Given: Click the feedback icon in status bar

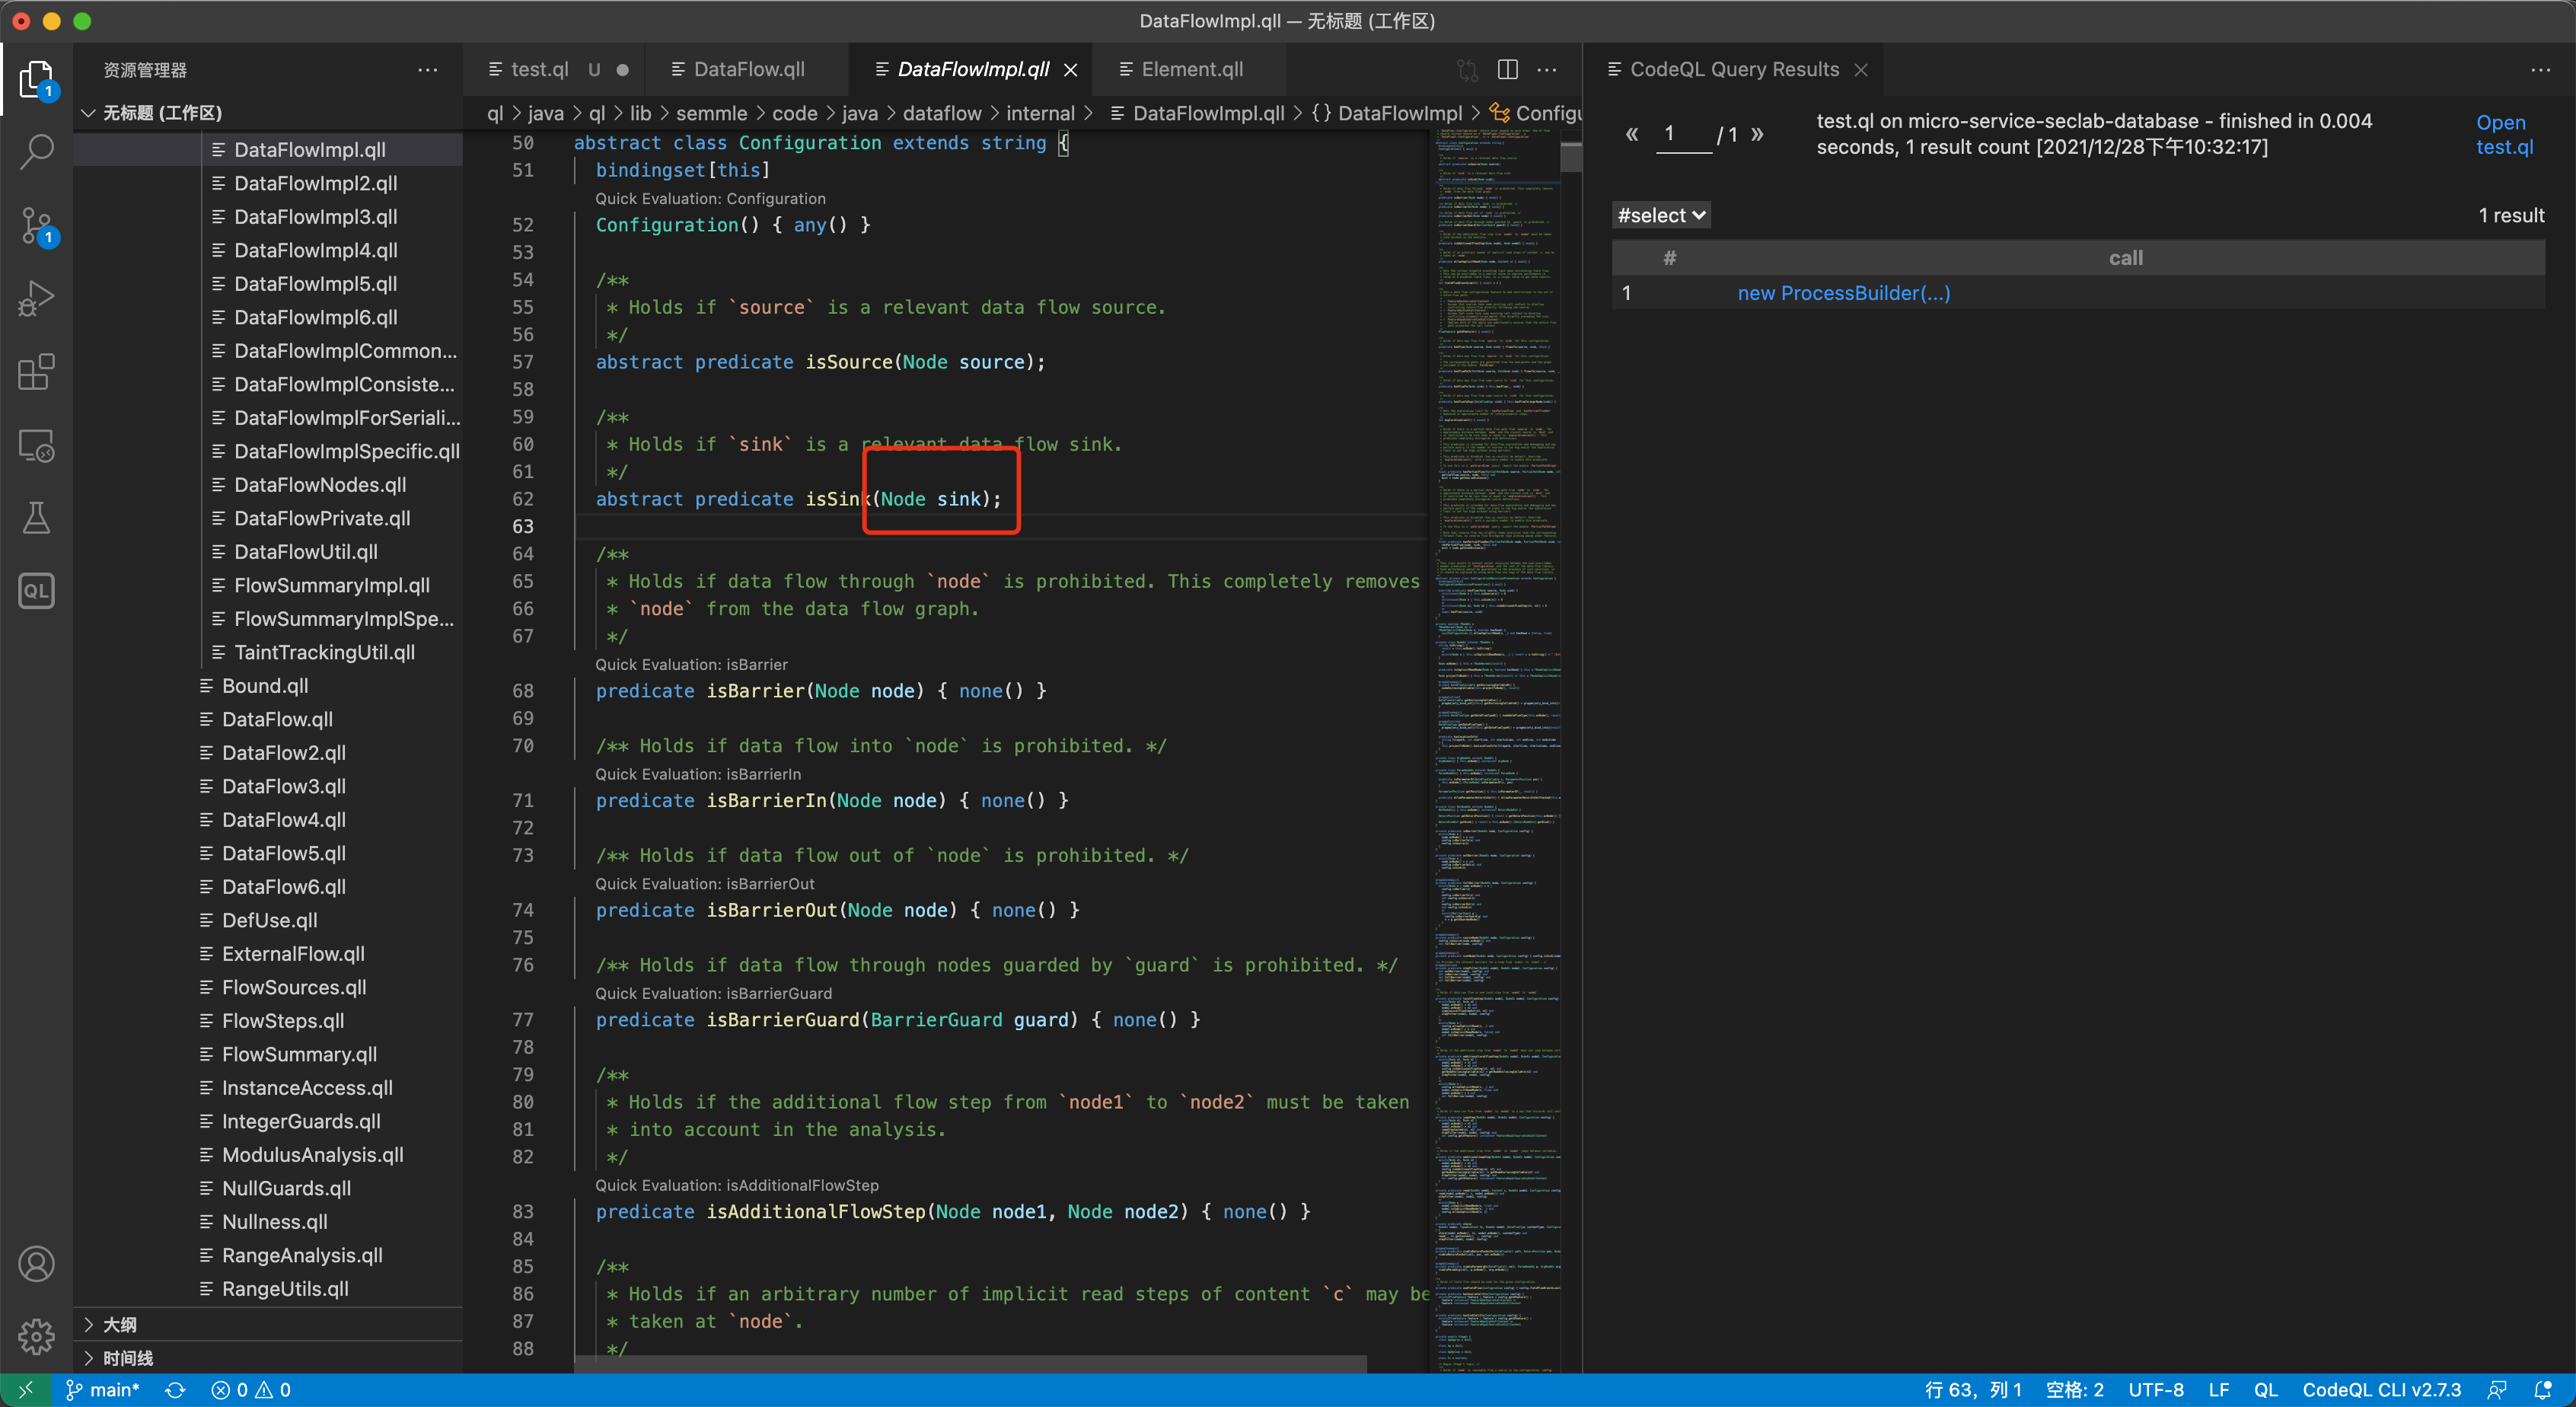Looking at the screenshot, I should tap(2497, 1390).
